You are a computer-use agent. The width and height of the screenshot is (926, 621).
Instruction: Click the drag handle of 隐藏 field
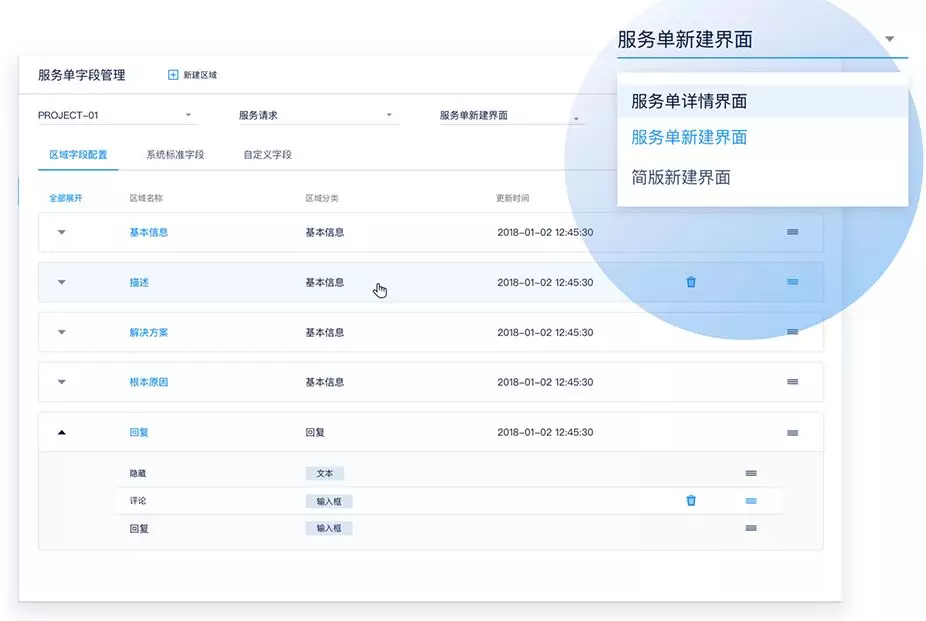pos(751,473)
